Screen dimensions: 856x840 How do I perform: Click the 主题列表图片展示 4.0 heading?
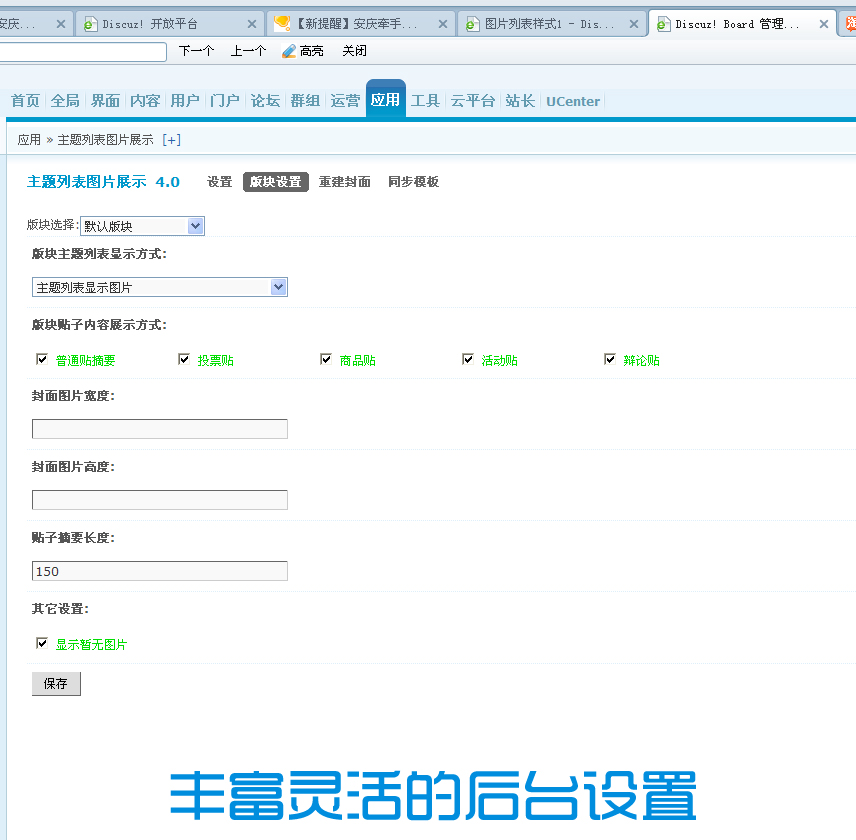(103, 182)
